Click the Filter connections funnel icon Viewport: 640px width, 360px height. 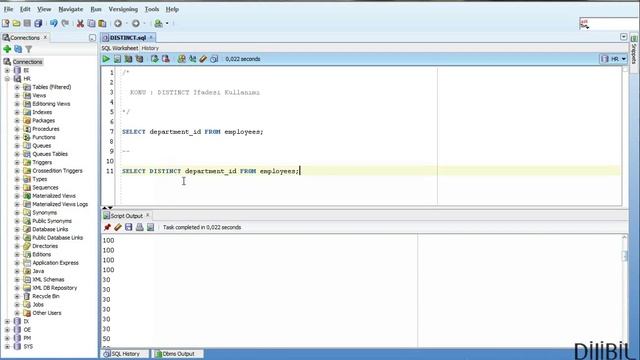[29, 49]
